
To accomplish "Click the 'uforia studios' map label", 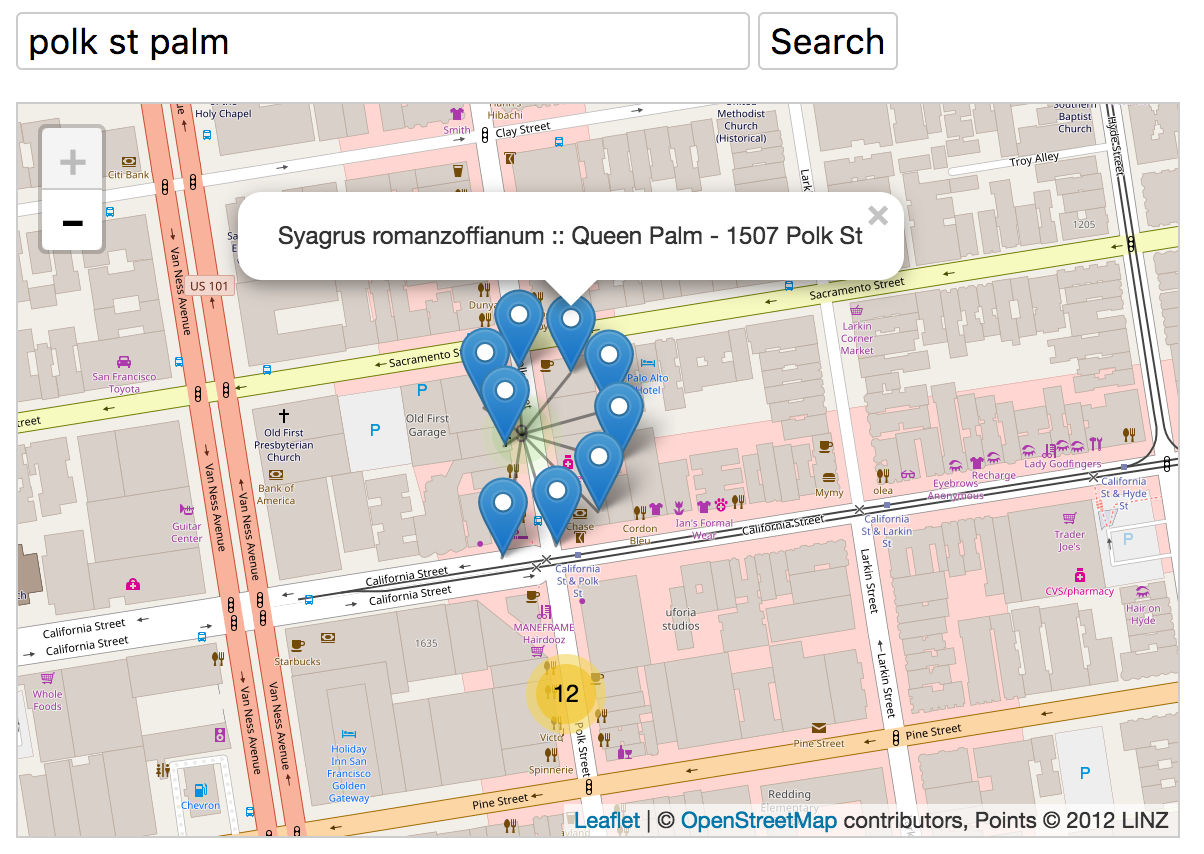I will click(x=681, y=619).
